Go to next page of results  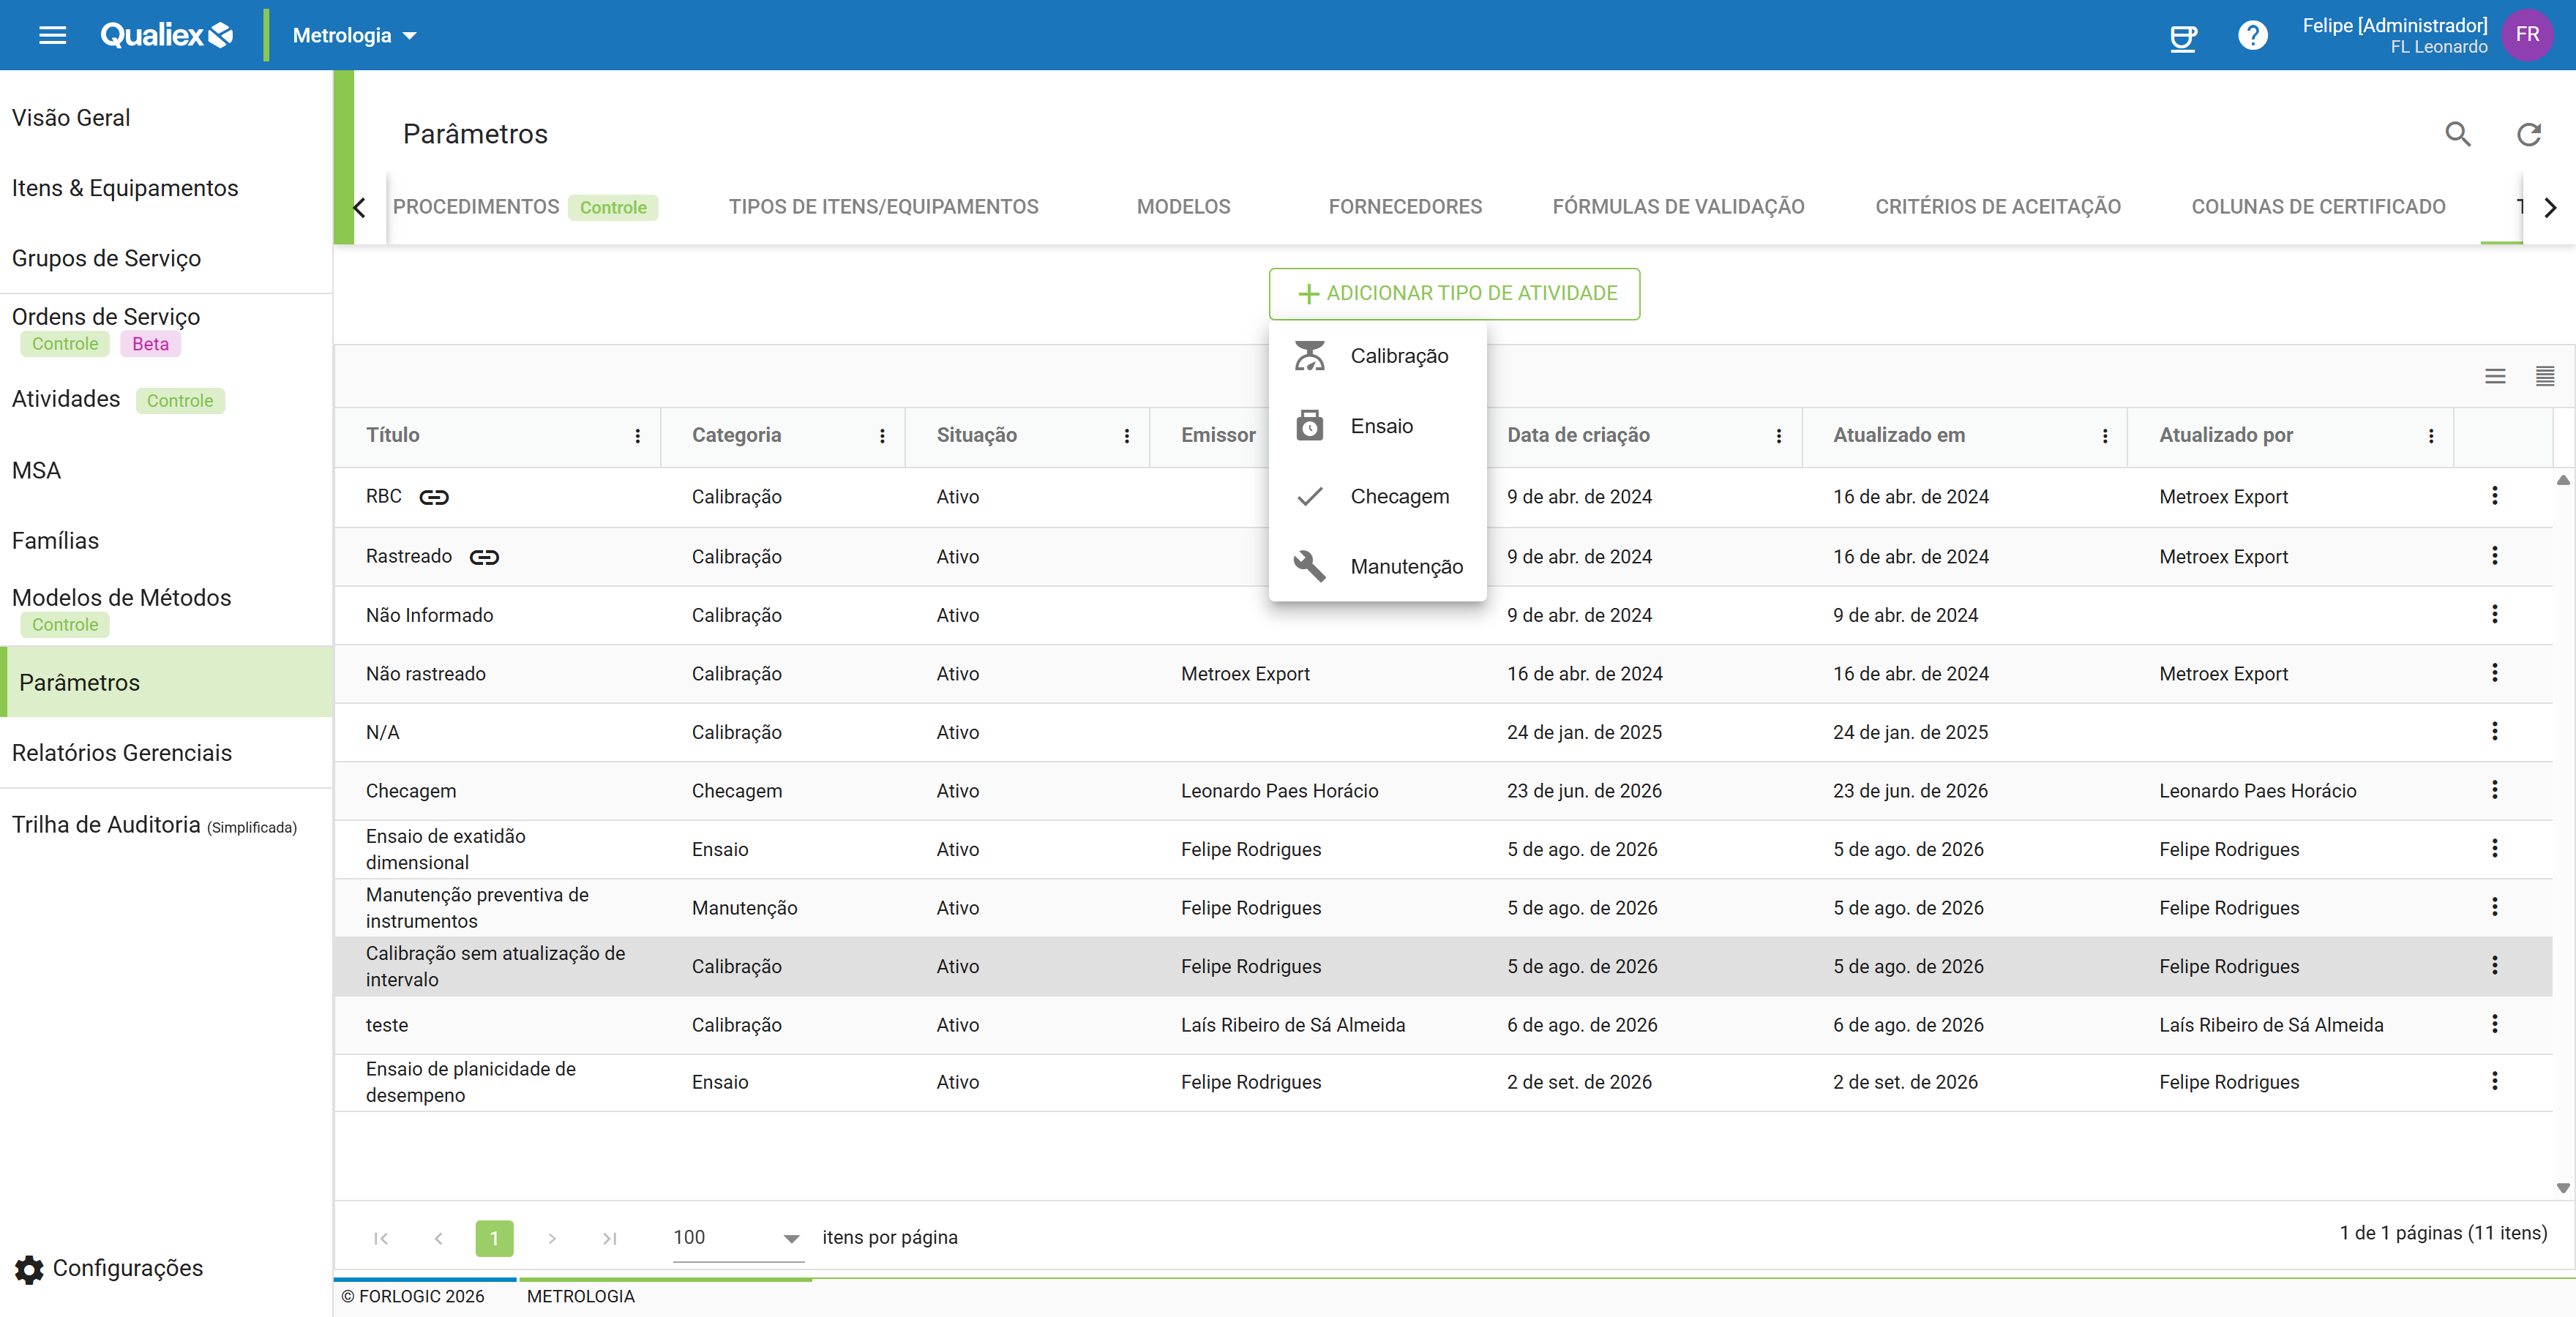551,1238
